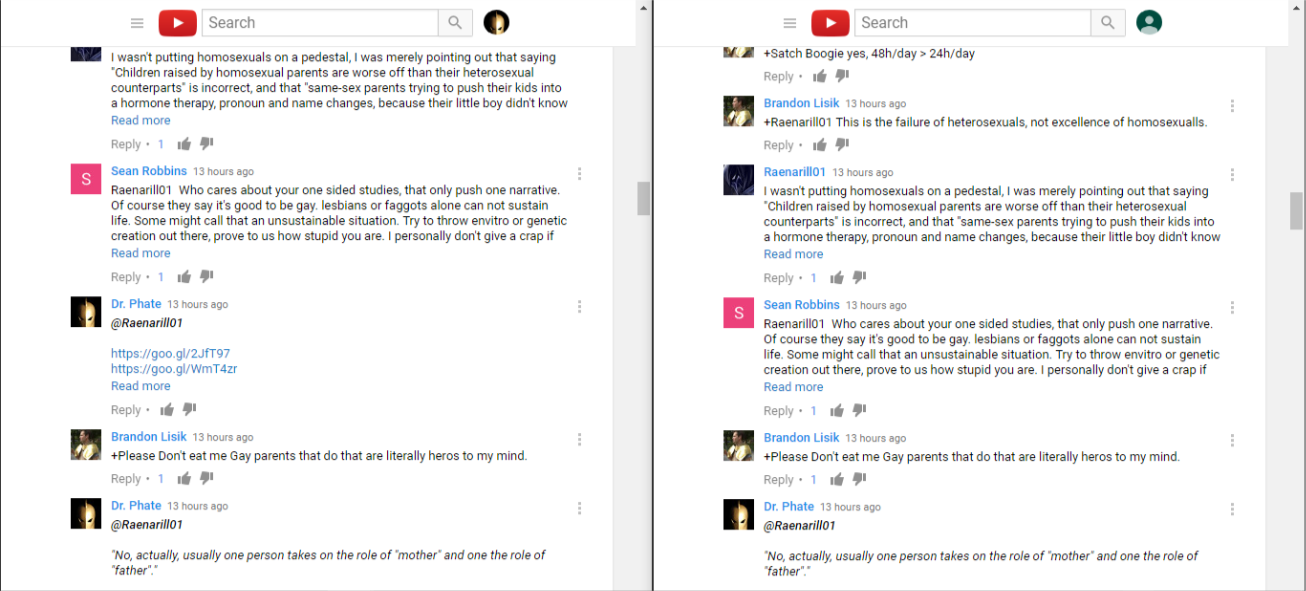Open the goo.gl/WmT4zr link in left window
Screen dimensions: 1306x591
point(174,369)
